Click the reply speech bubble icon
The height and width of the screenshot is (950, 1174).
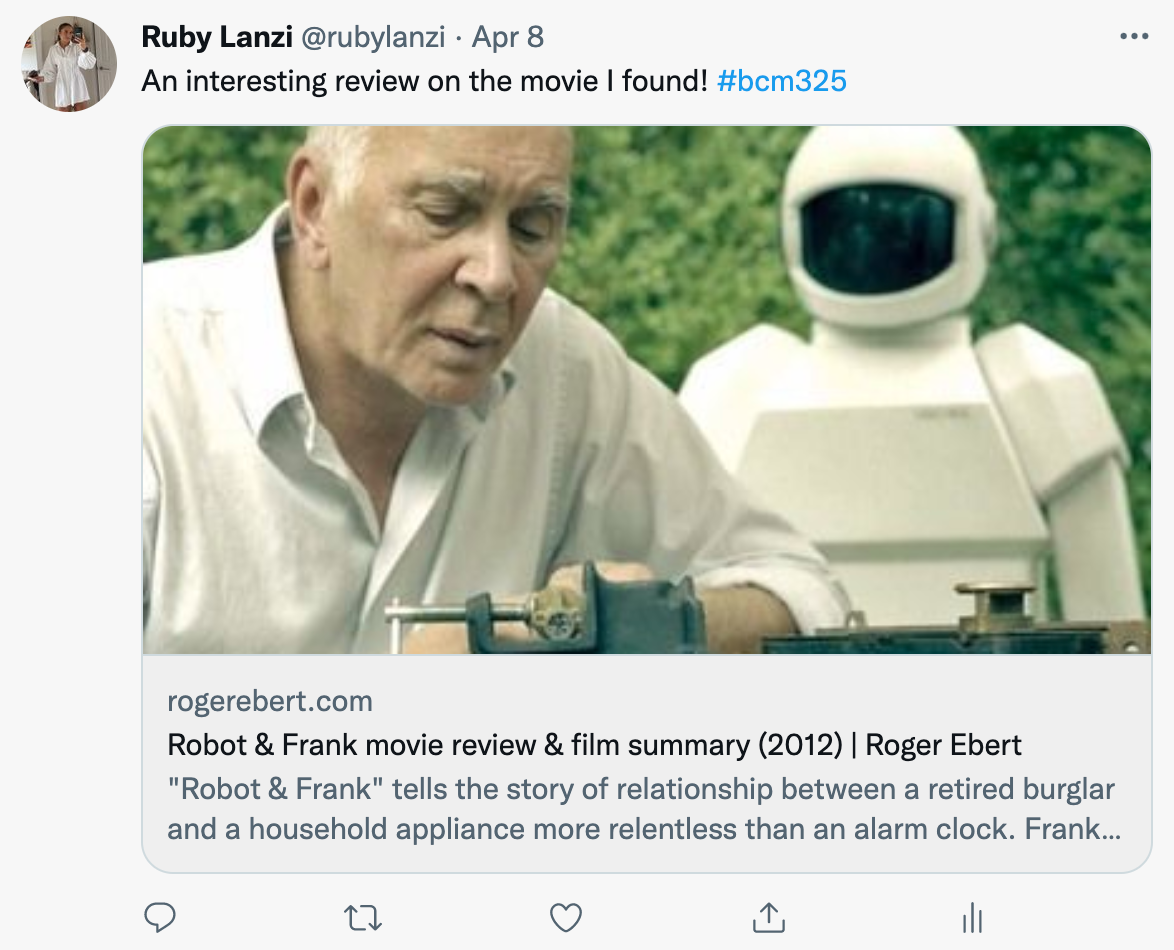160,916
